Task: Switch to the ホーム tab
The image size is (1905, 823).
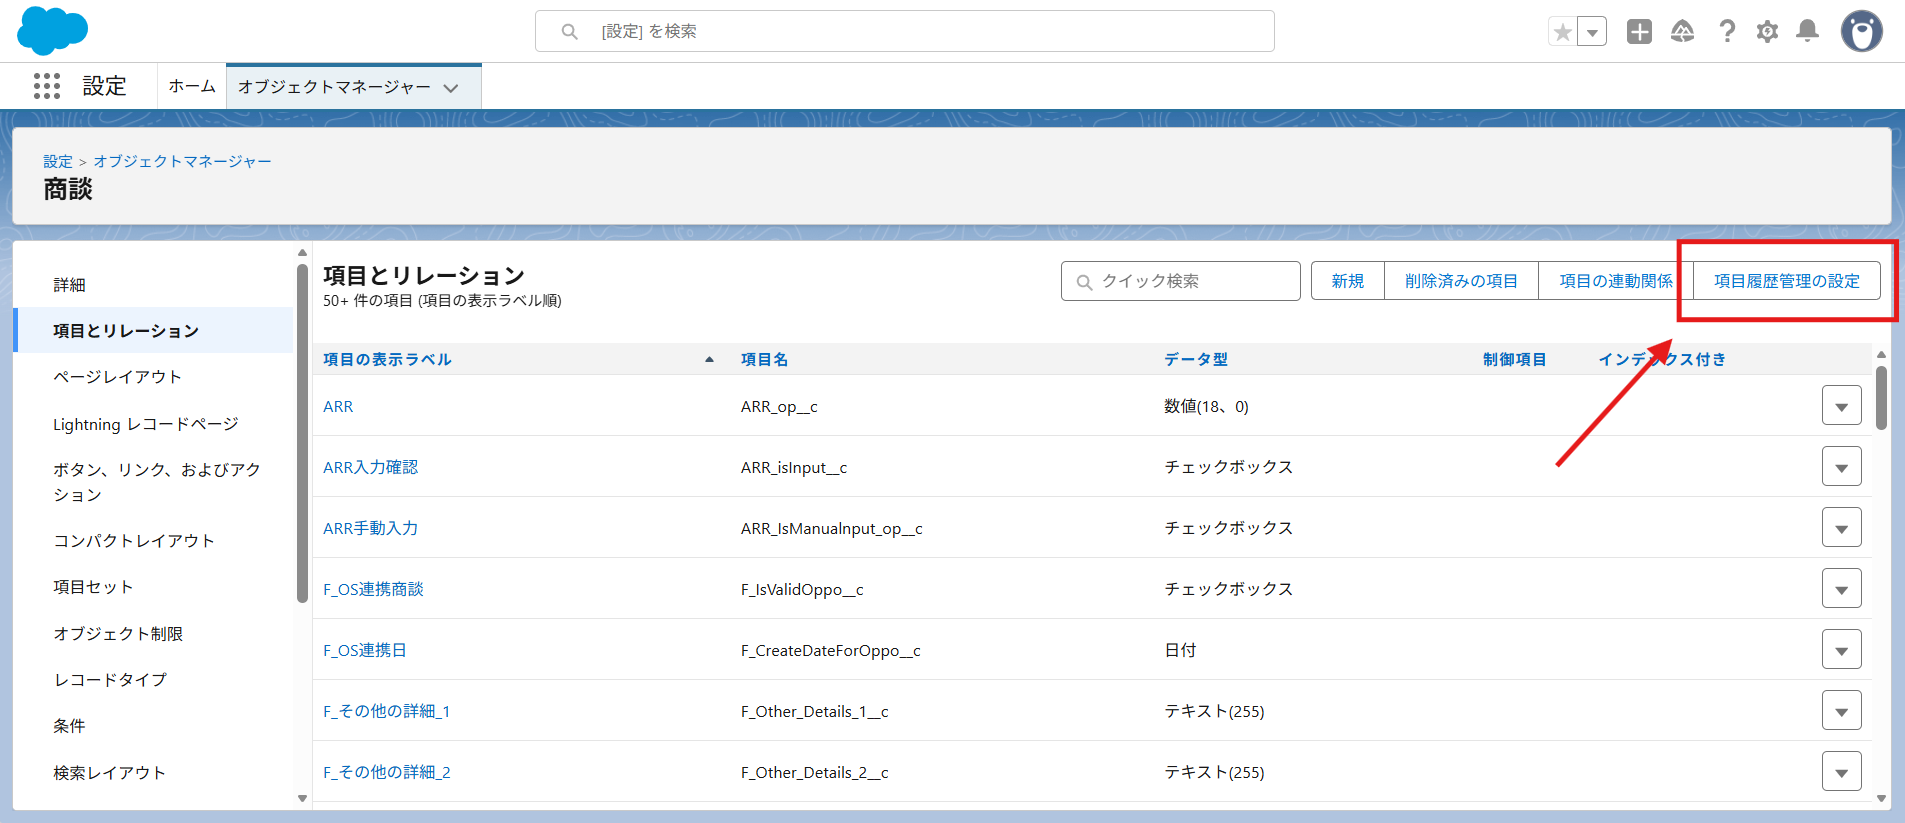Action: [192, 86]
